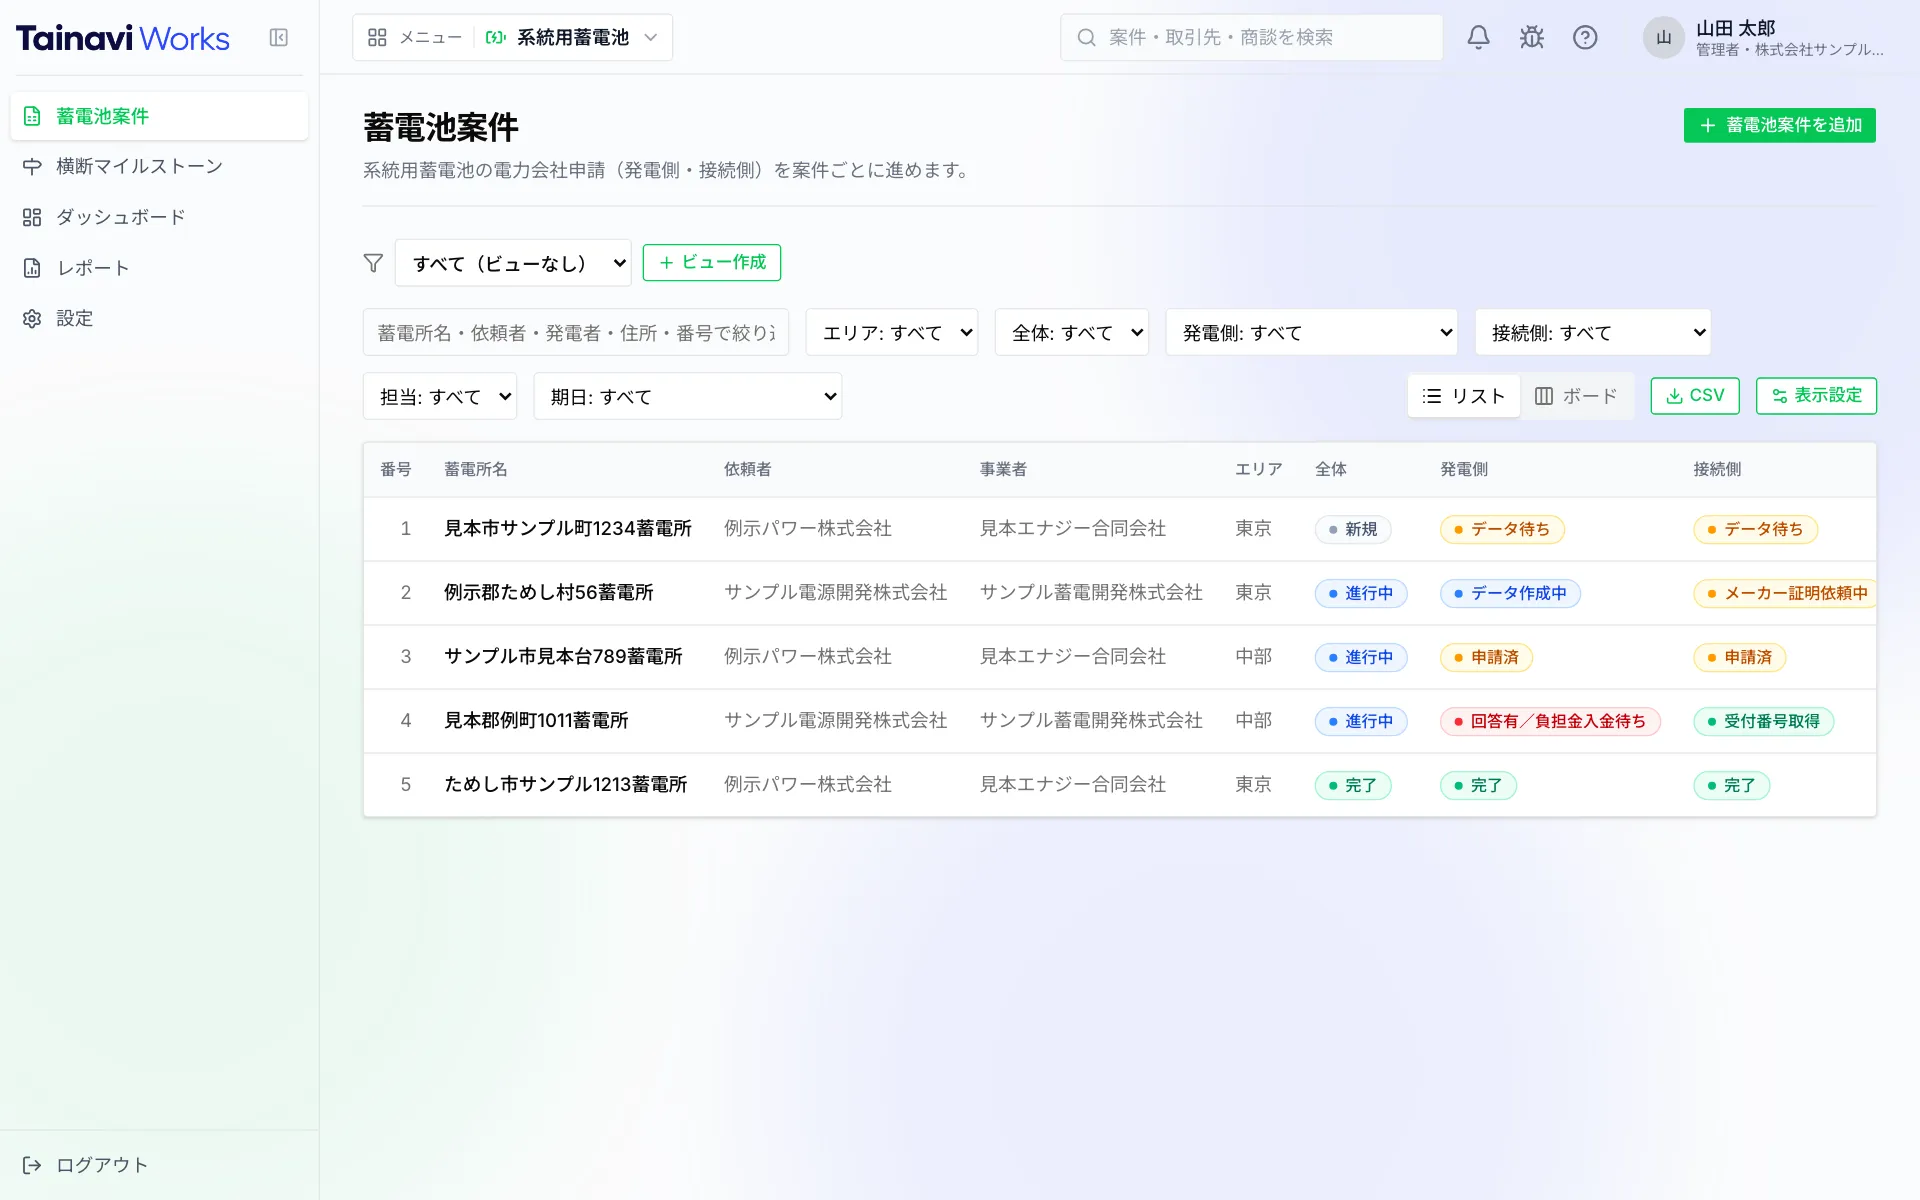Open the 全体: すべて filter
This screenshot has height=1200, width=1920.
click(x=1072, y=333)
